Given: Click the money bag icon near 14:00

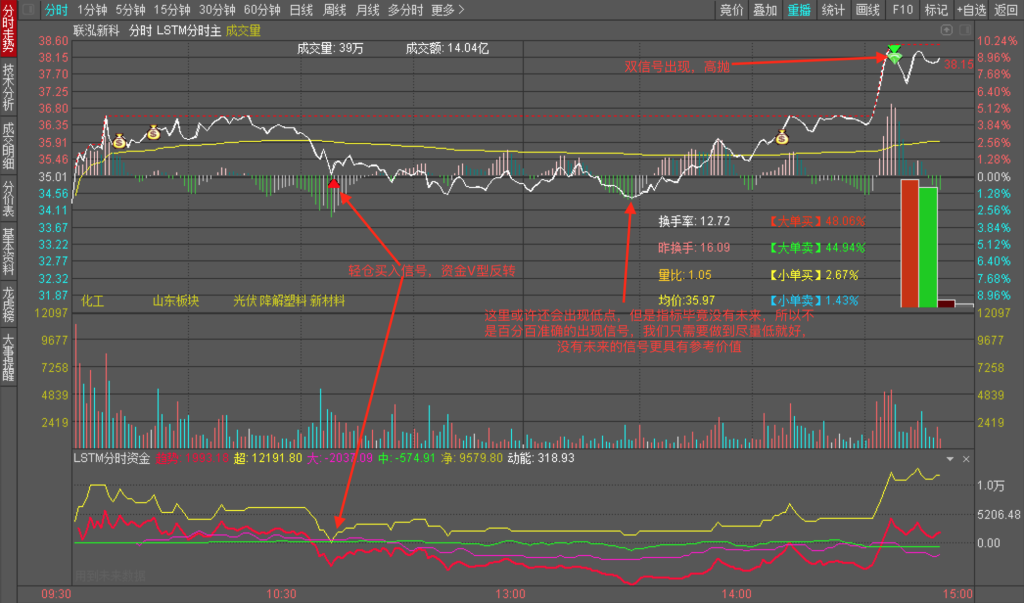Looking at the screenshot, I should pyautogui.click(x=783, y=138).
